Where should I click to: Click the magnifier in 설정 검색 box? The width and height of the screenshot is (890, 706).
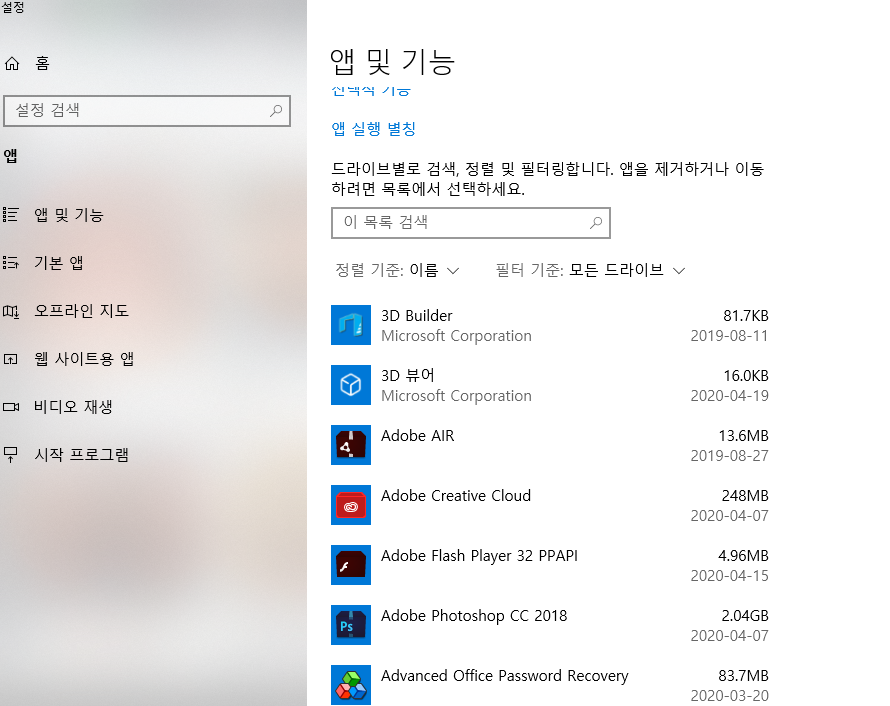(276, 111)
